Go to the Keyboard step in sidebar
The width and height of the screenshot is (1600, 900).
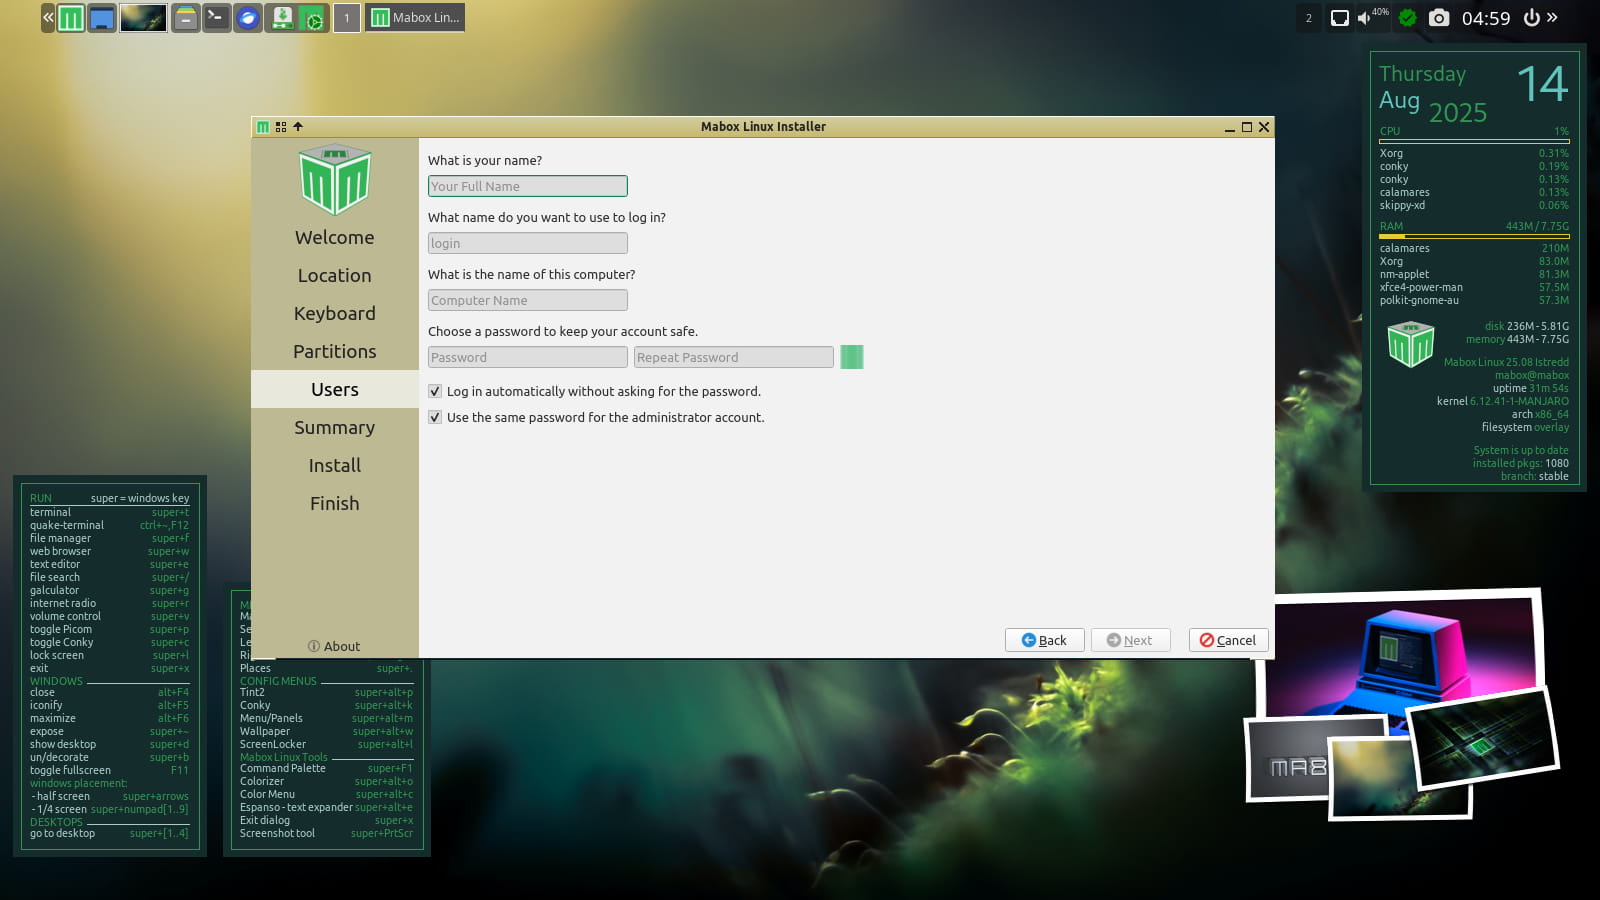[335, 314]
